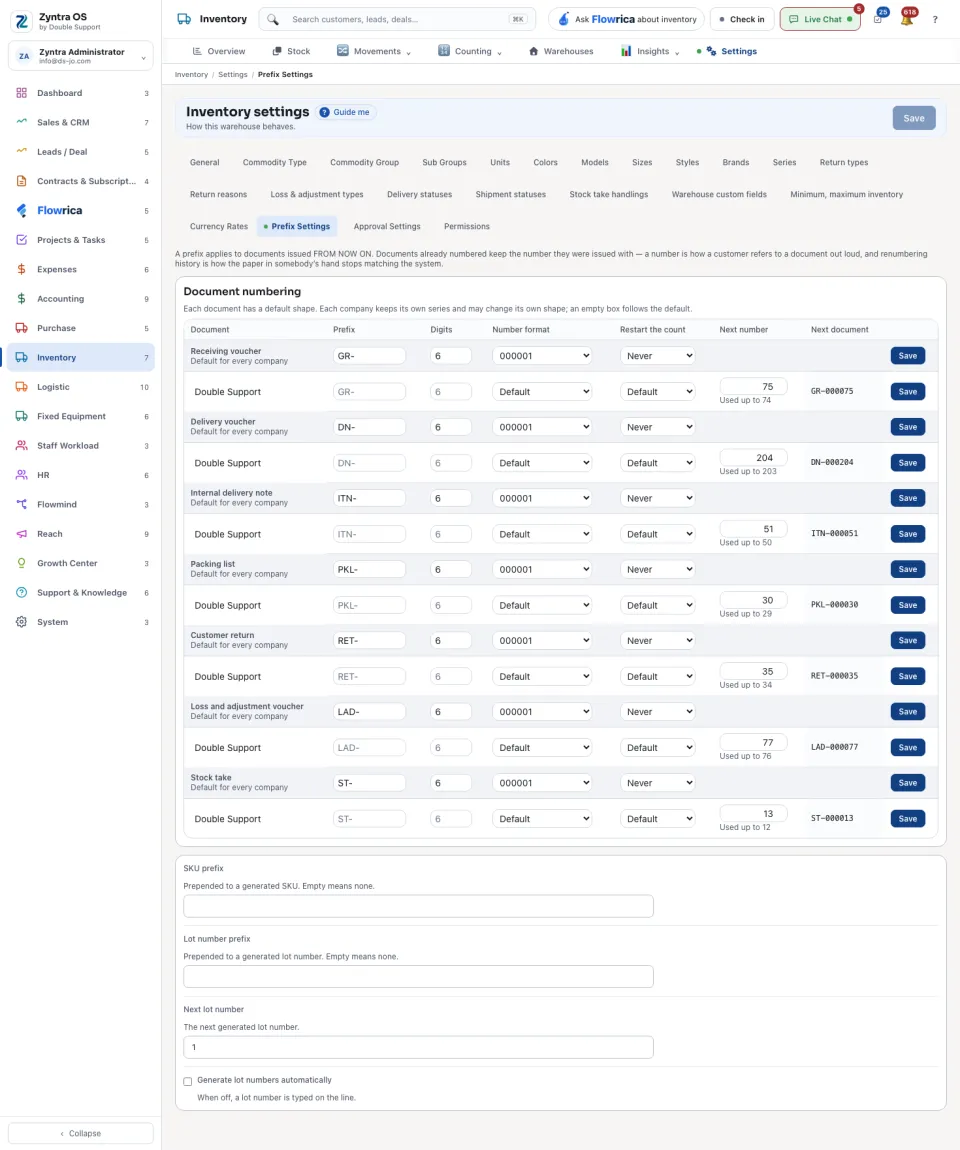Open Customer return Number format dropdown
The height and width of the screenshot is (1150, 960).
pos(542,640)
